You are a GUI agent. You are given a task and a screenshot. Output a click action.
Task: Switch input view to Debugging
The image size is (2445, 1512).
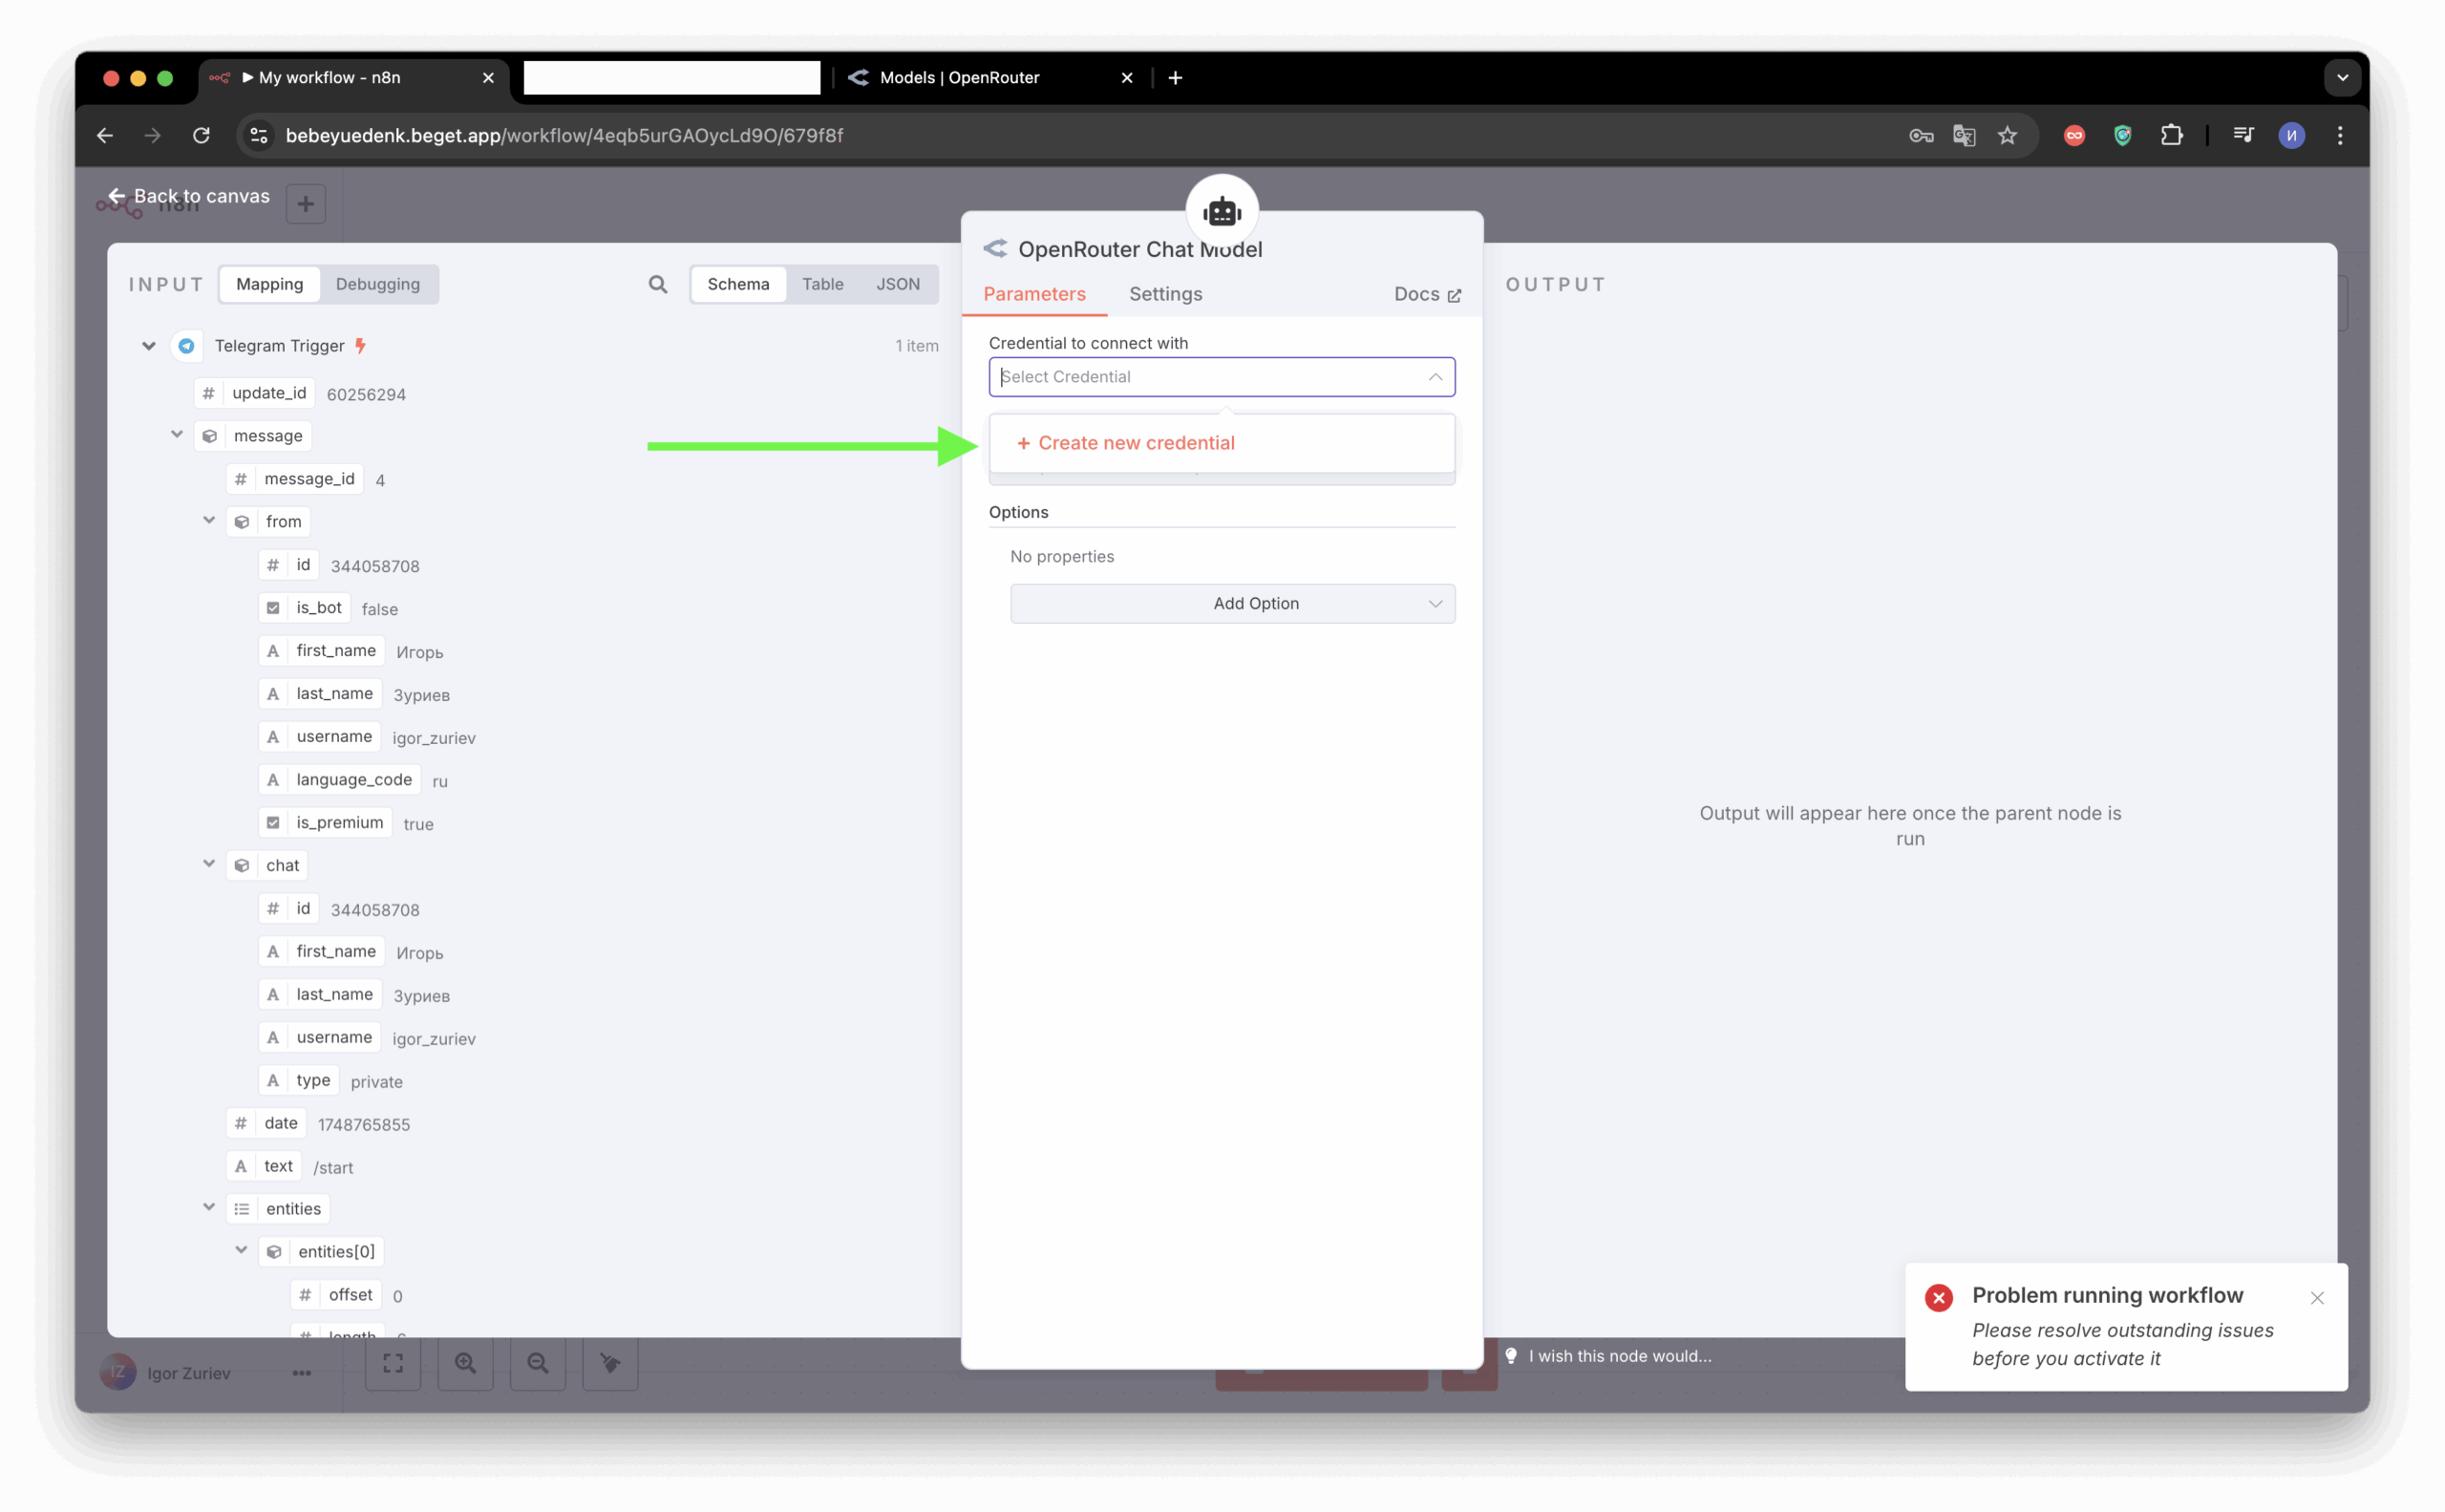pyautogui.click(x=377, y=284)
